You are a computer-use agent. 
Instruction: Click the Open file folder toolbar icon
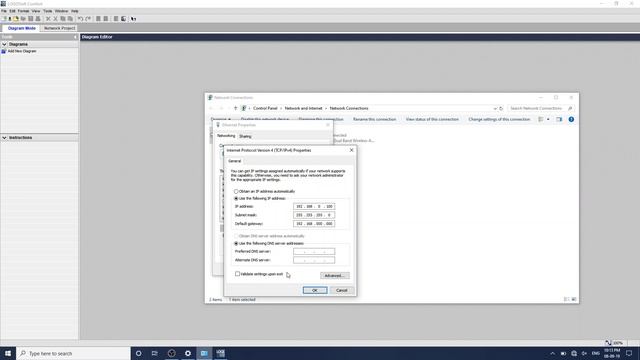point(16,19)
